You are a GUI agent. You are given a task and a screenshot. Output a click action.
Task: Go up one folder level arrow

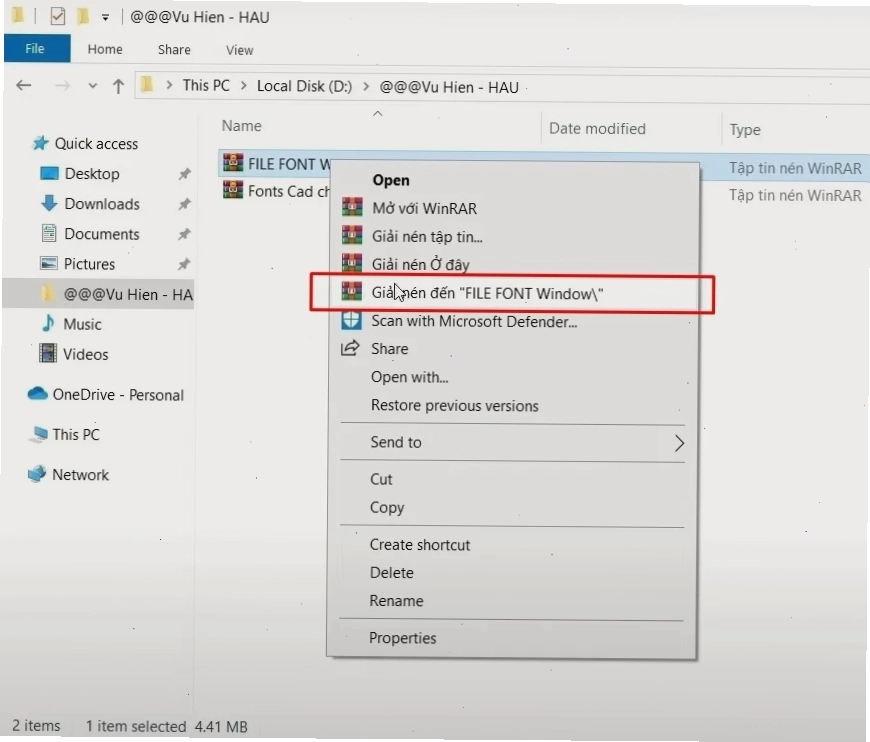point(118,86)
